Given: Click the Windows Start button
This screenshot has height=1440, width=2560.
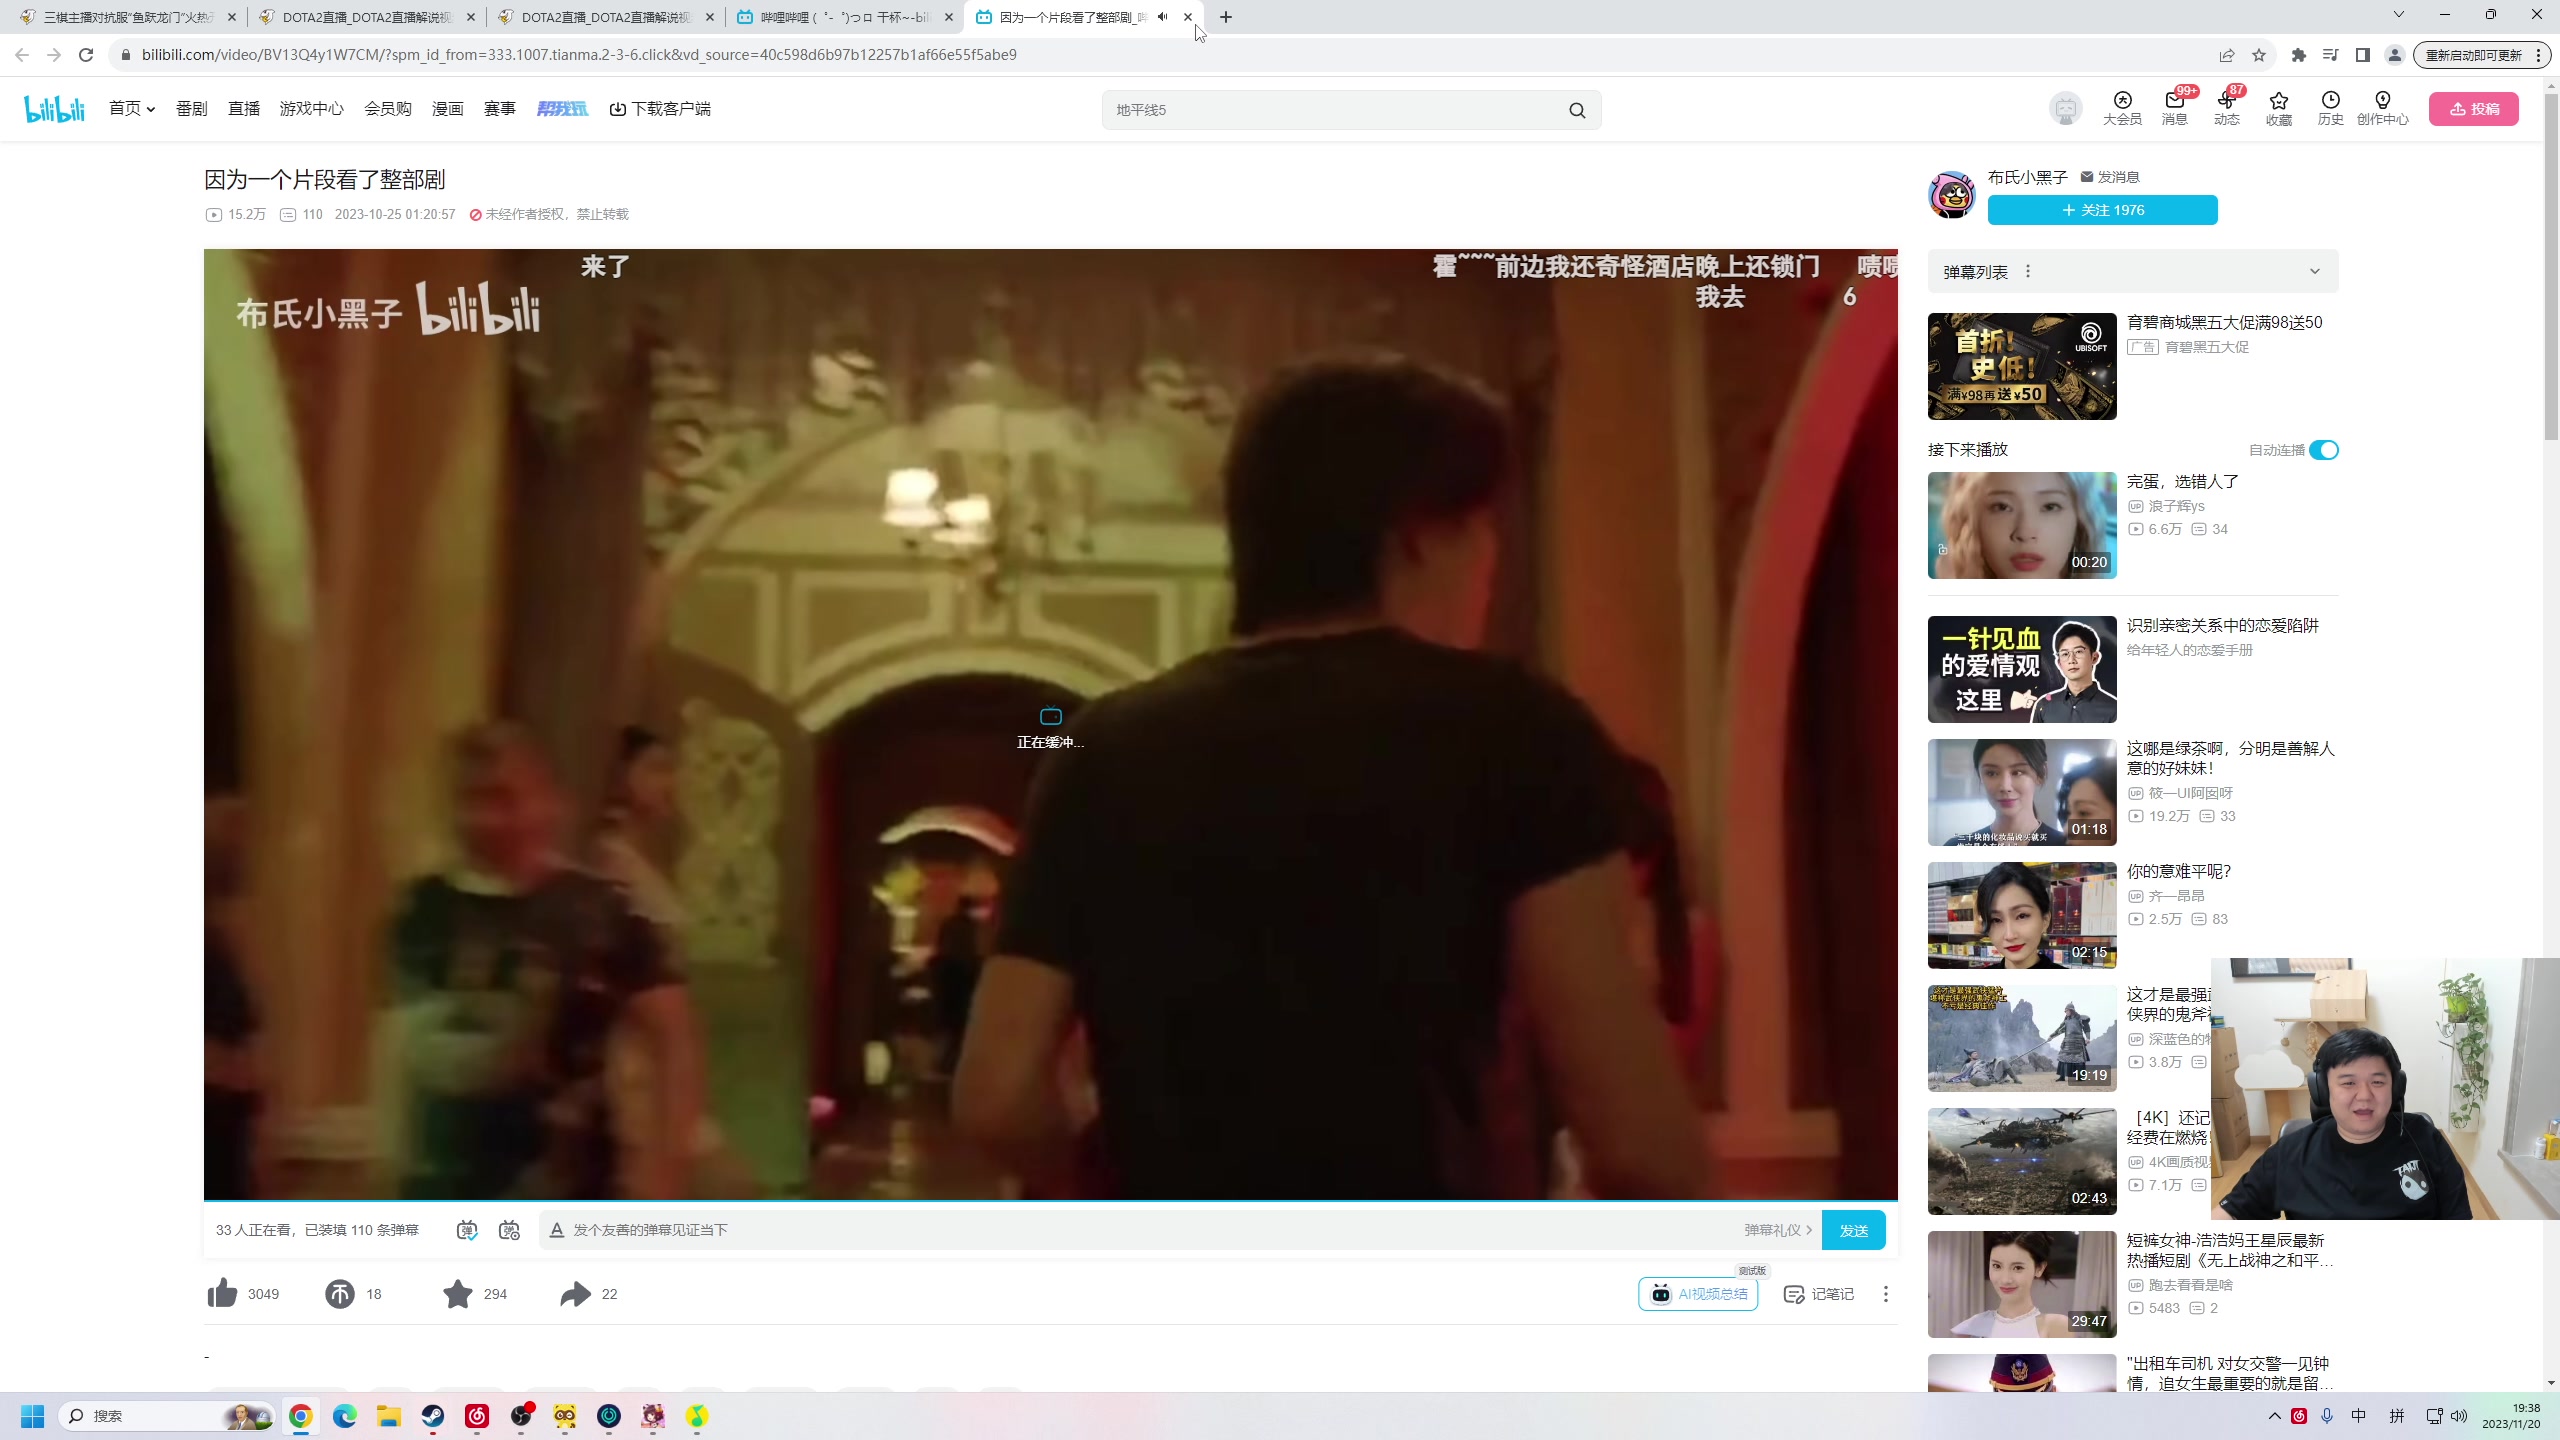Looking at the screenshot, I should (33, 1416).
